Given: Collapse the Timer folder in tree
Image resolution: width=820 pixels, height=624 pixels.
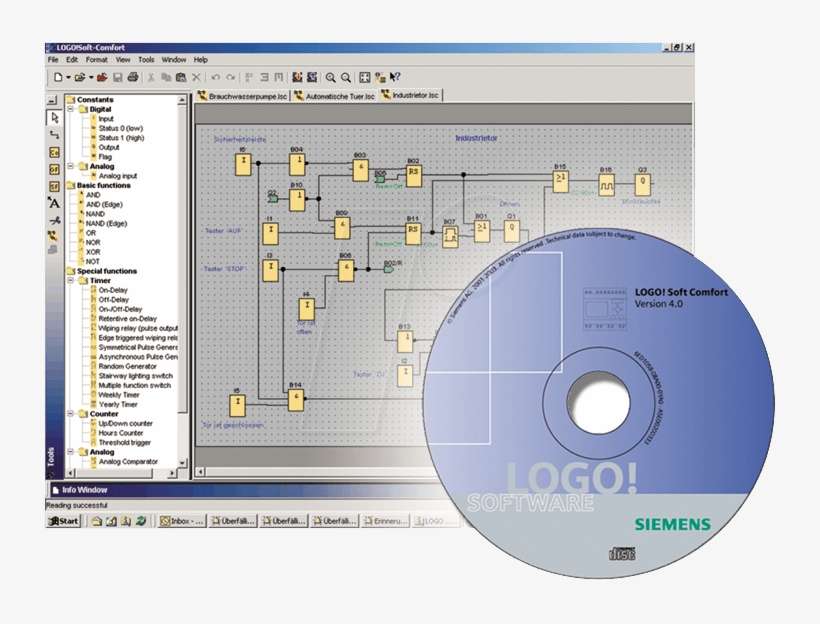Looking at the screenshot, I should [x=72, y=281].
